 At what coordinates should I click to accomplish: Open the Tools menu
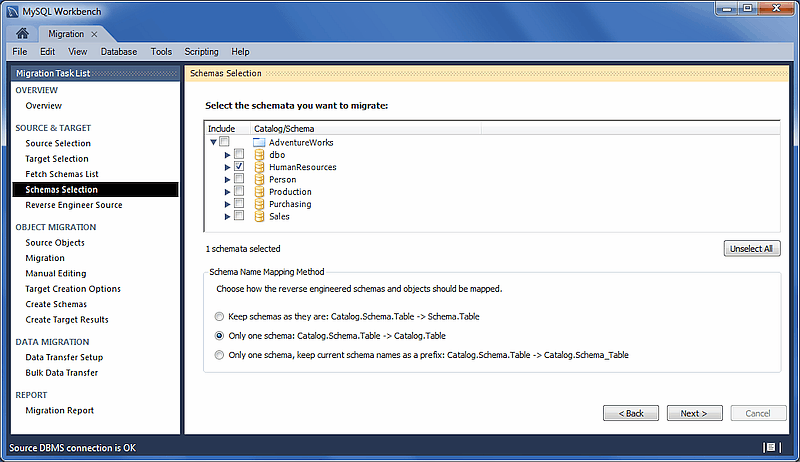[161, 52]
